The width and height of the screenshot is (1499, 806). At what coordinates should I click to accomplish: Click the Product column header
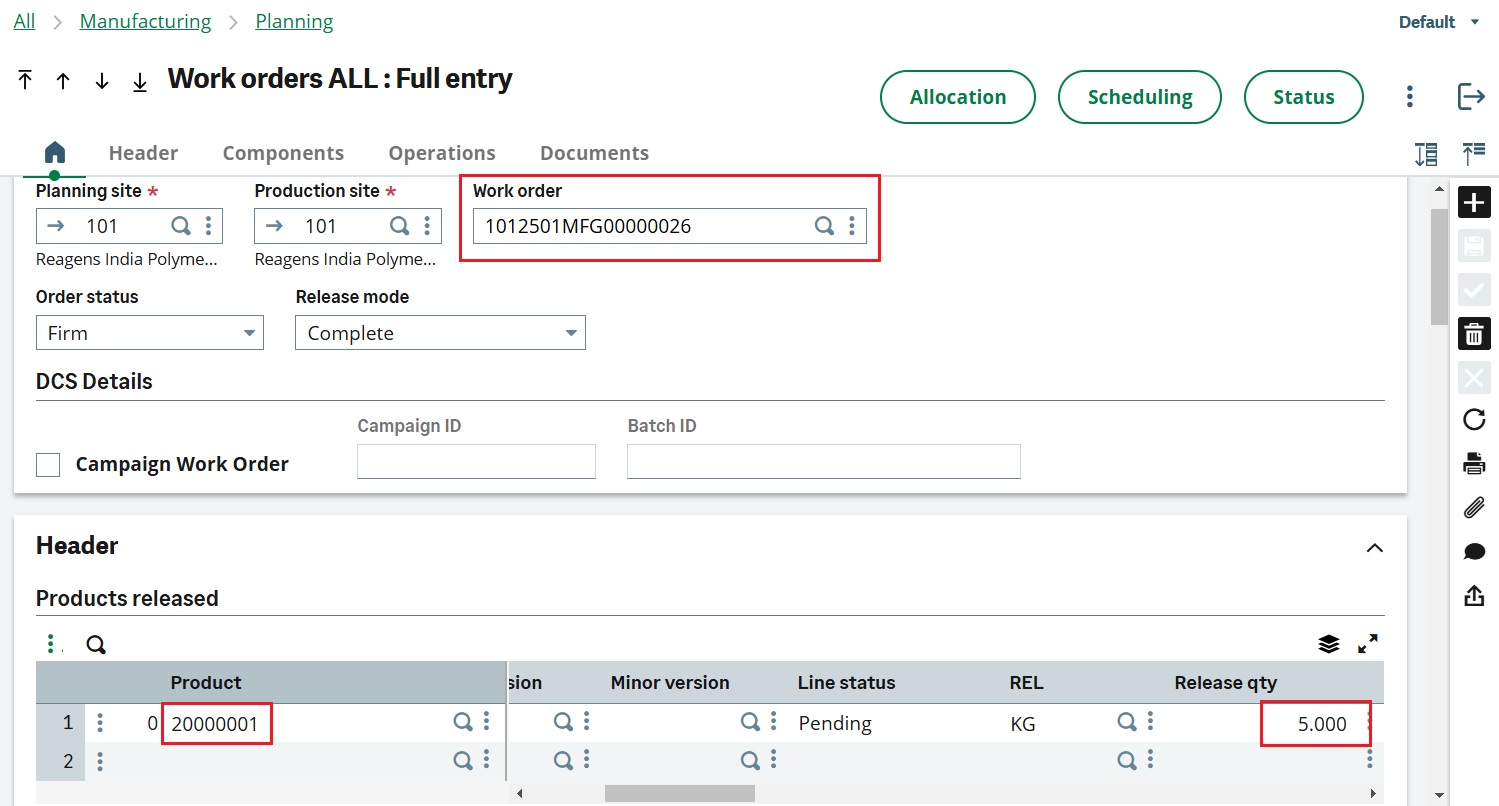[206, 683]
